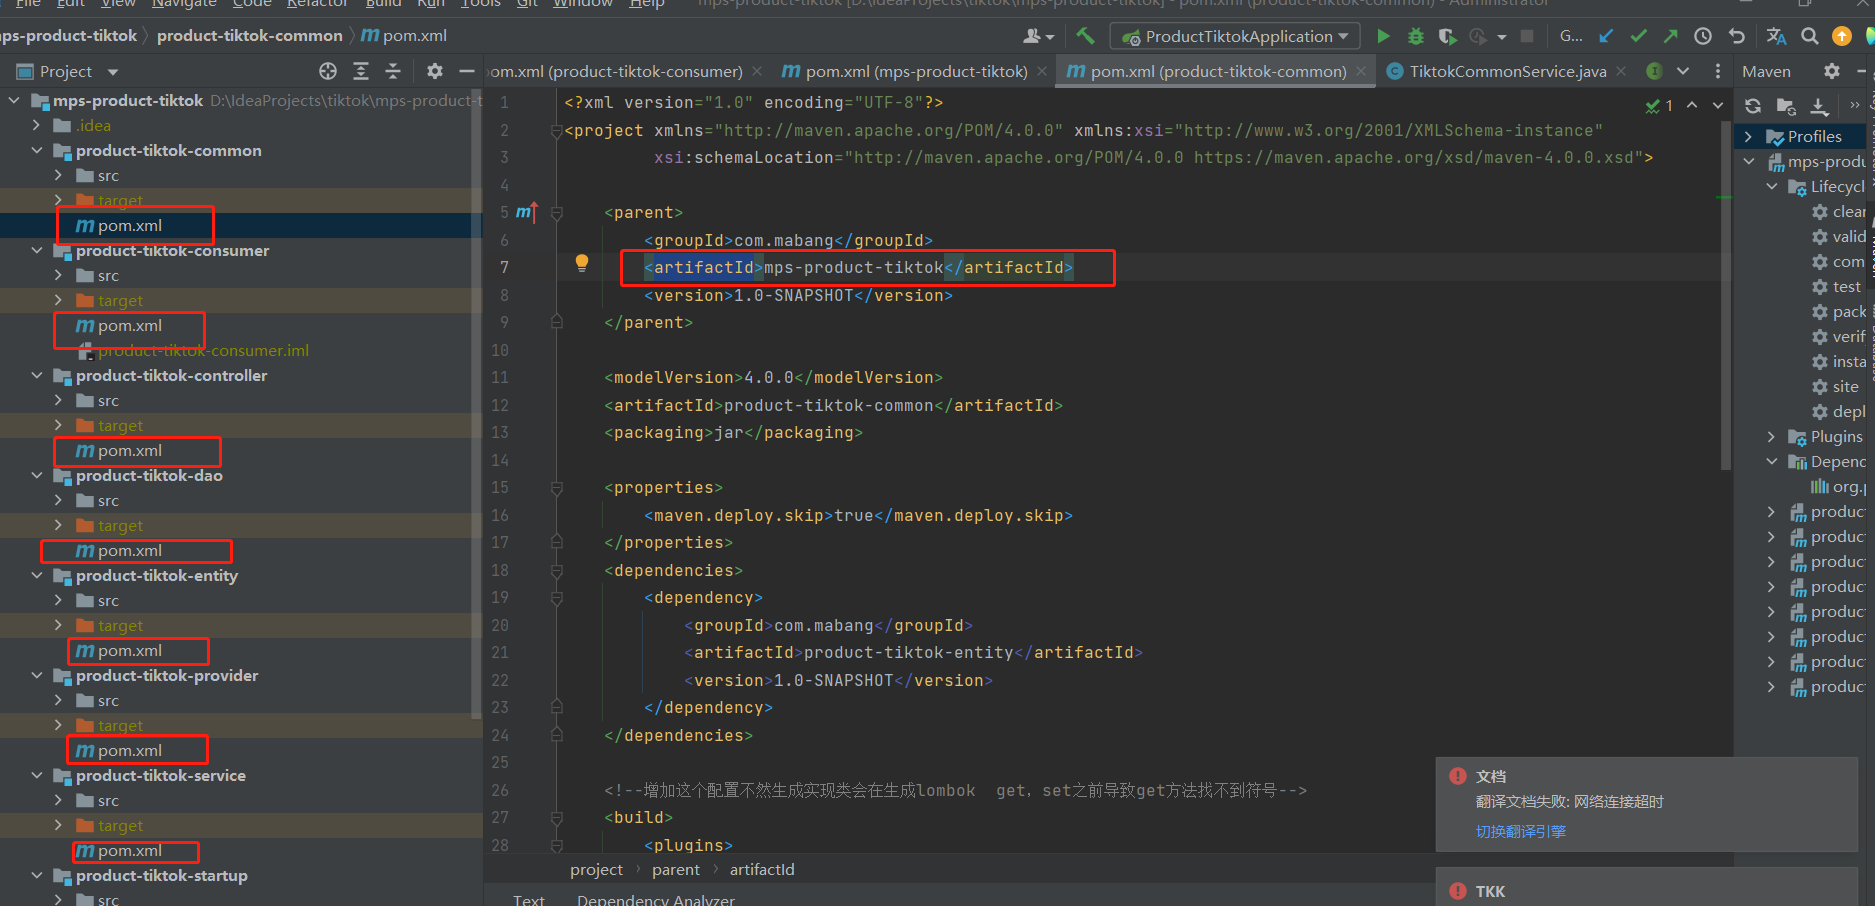The image size is (1875, 906).
Task: Collapse the product-tiktok-common module folder
Action: (x=37, y=151)
